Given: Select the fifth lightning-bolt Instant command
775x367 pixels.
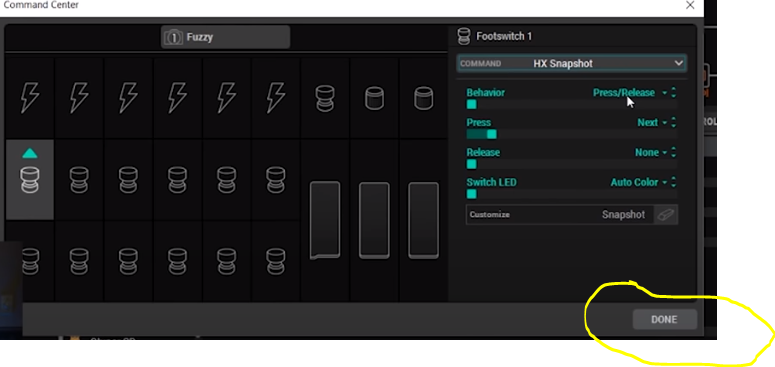Looking at the screenshot, I should [226, 98].
